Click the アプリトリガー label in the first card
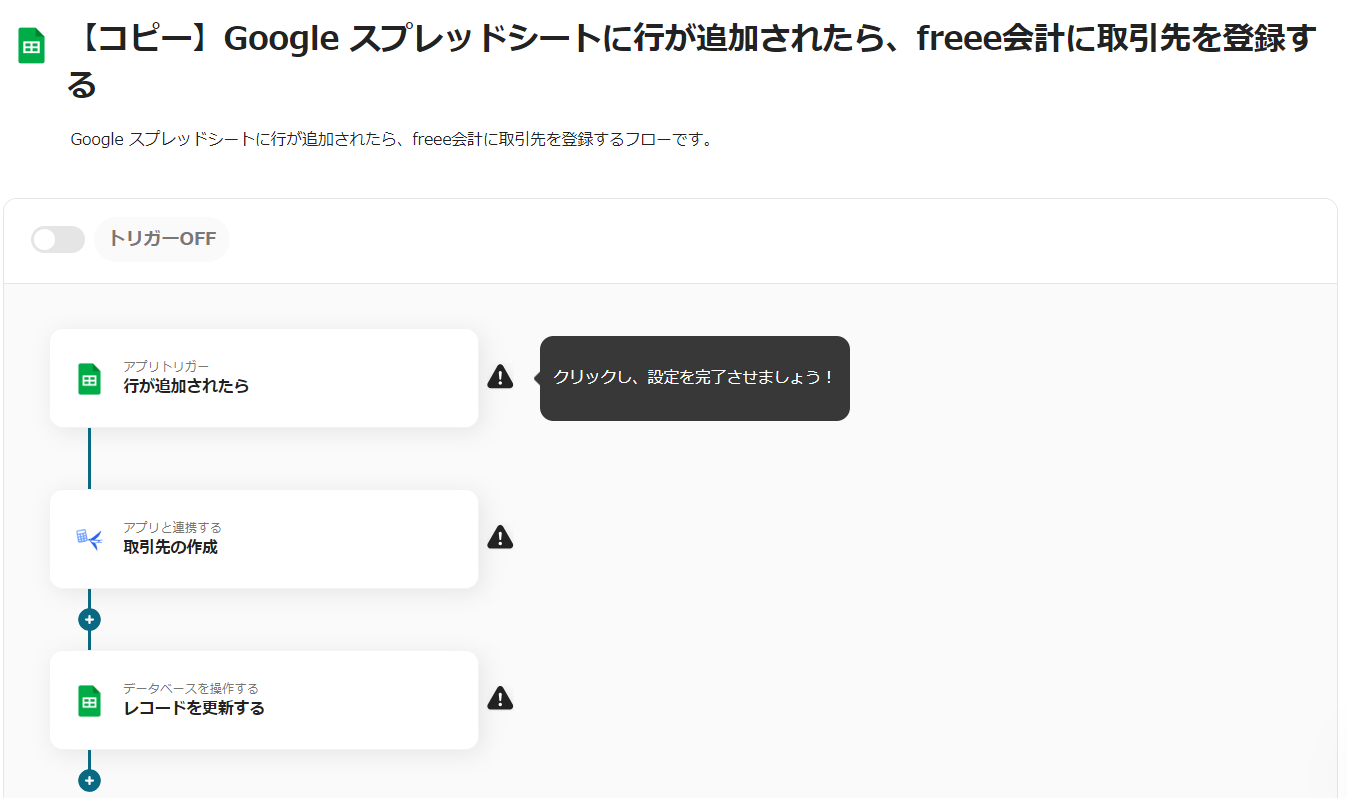This screenshot has height=798, width=1347. coord(166,366)
